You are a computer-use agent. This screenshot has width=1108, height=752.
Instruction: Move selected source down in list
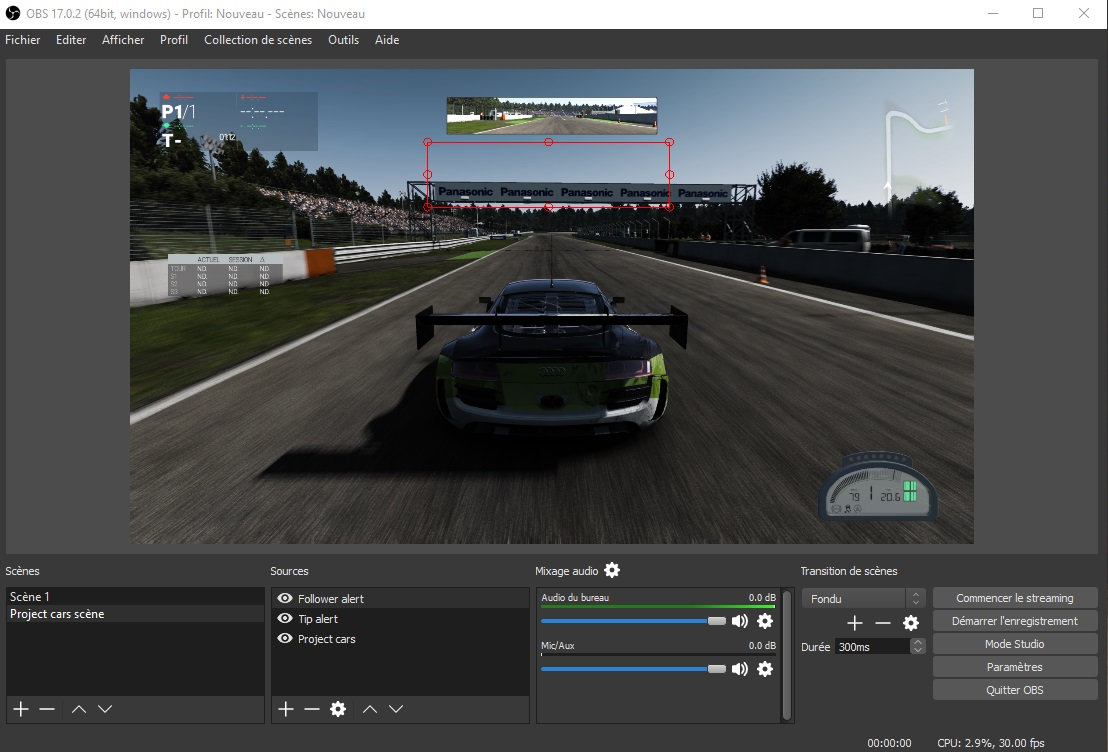396,709
